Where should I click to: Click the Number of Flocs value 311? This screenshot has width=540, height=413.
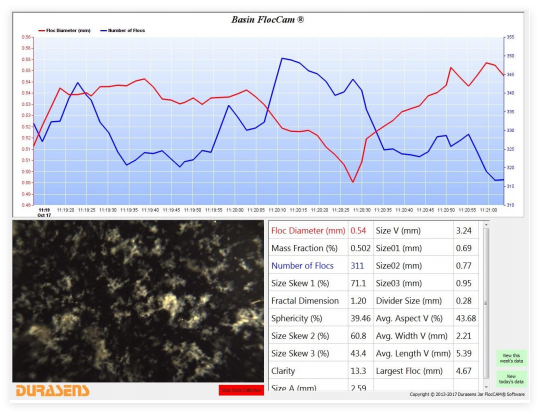(x=357, y=266)
